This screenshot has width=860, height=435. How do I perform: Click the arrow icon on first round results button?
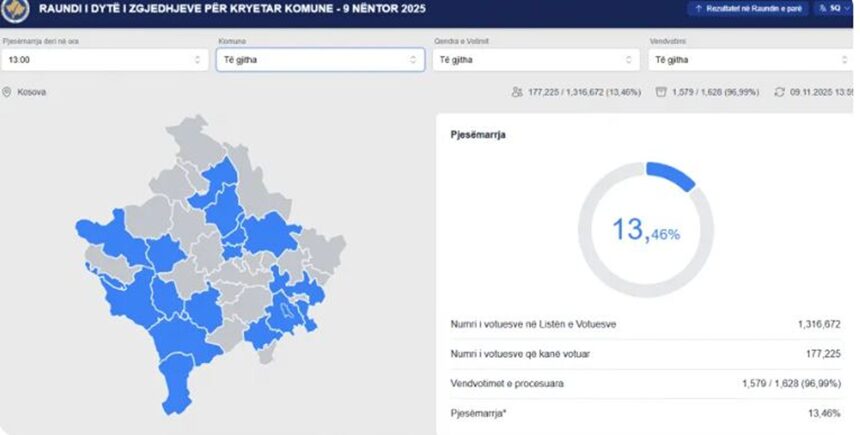[696, 8]
